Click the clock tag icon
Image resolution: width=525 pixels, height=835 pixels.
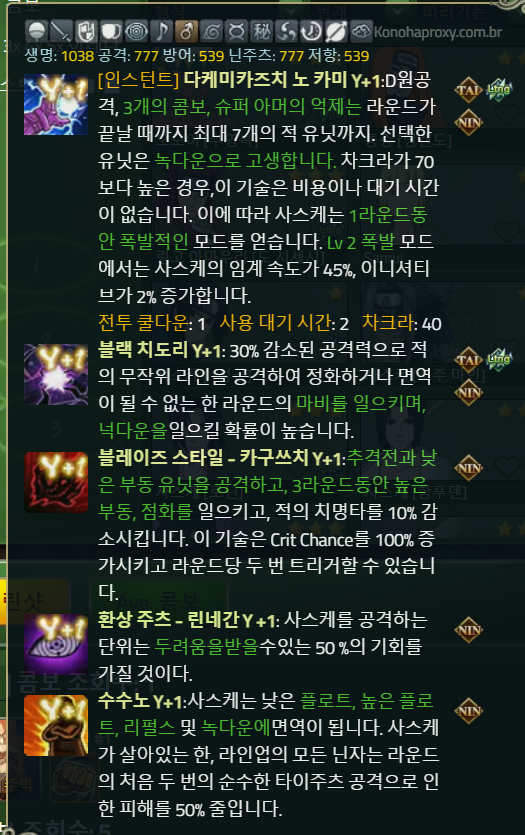click(311, 32)
